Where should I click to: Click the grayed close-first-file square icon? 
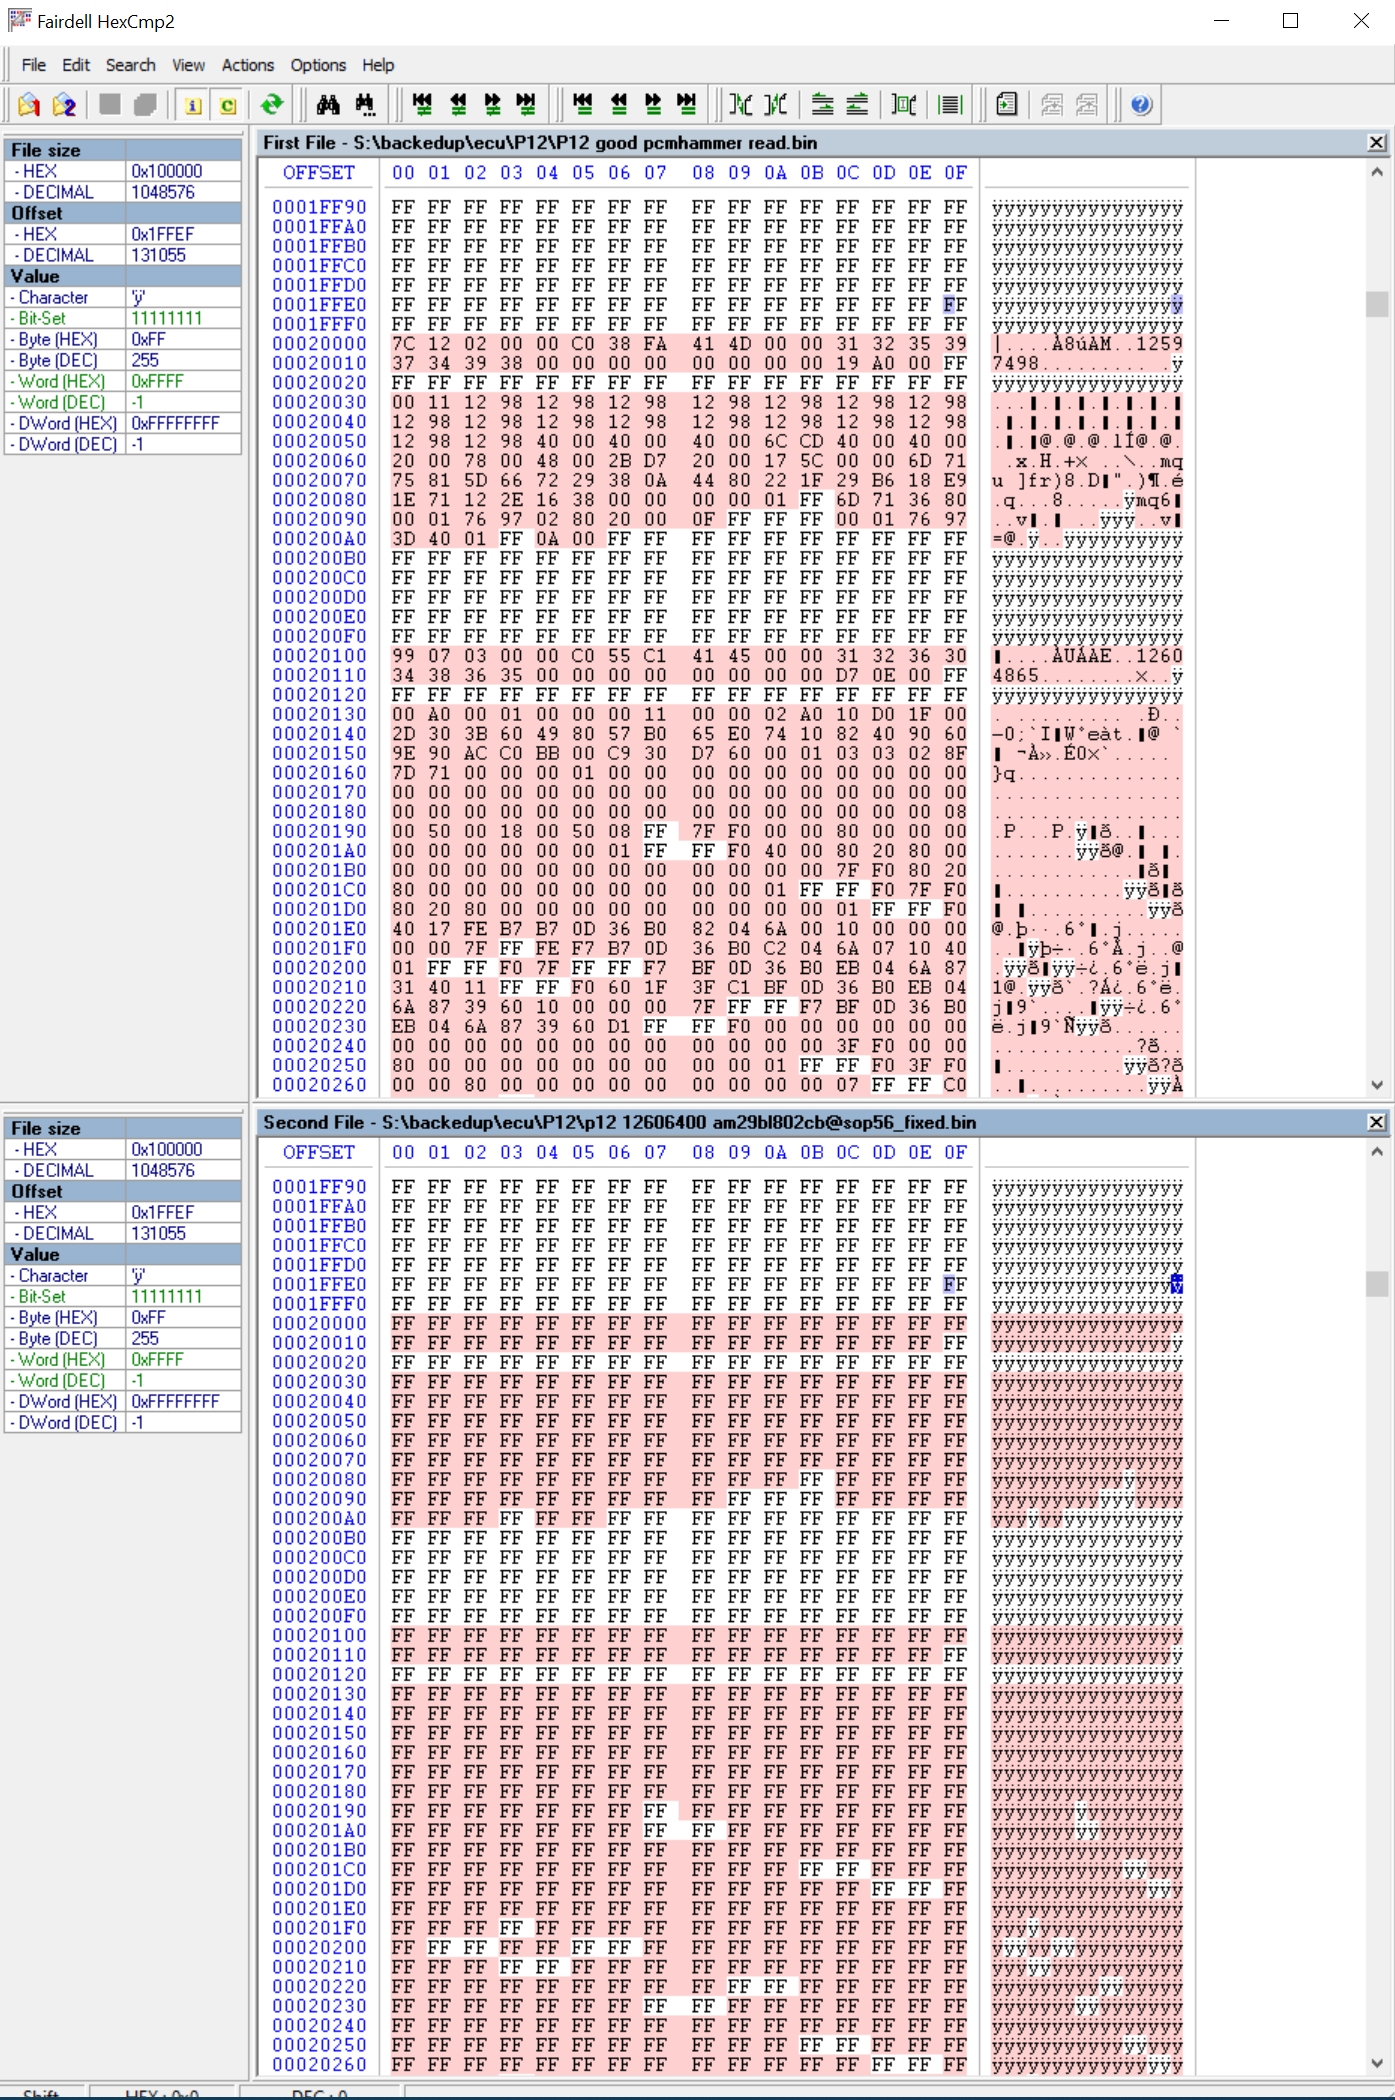tap(110, 104)
